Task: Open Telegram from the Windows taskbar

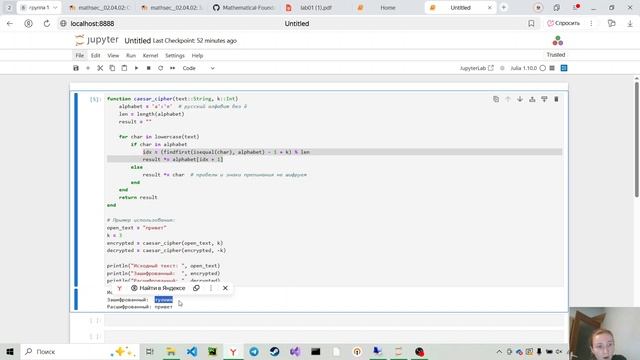Action: [254, 351]
